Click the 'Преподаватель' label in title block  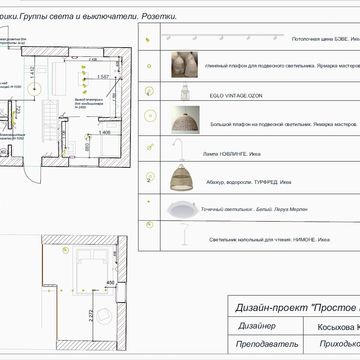click(267, 344)
